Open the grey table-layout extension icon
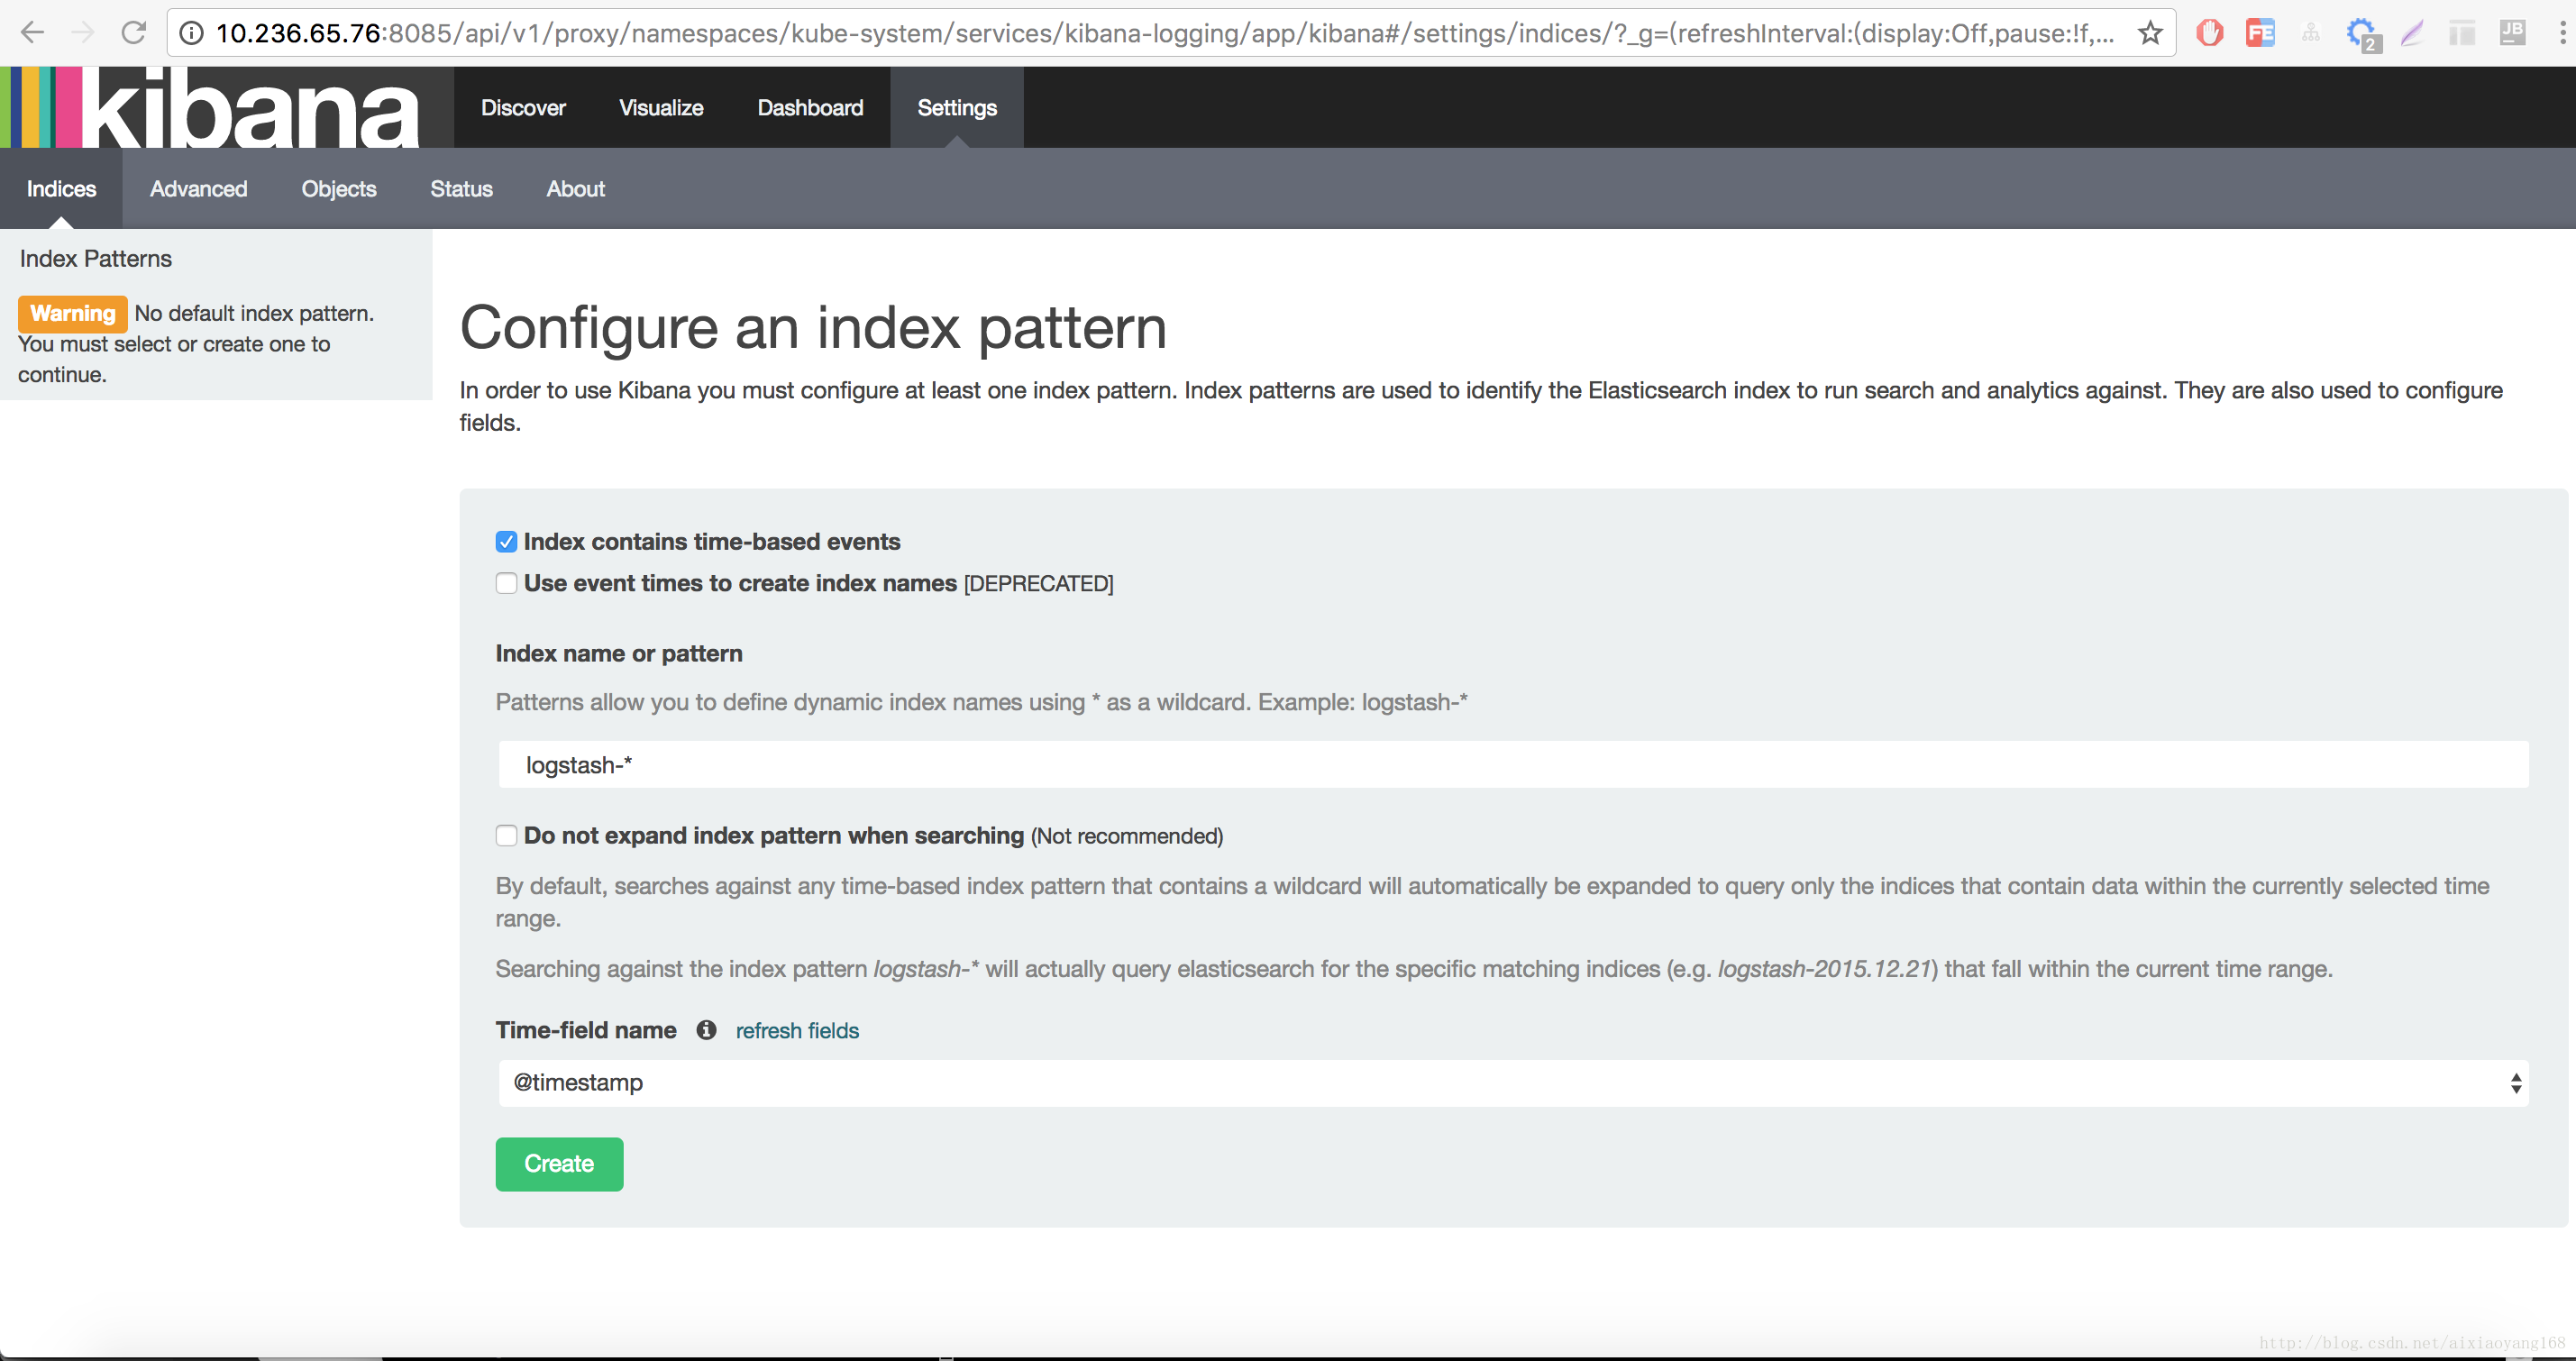2576x1361 pixels. (x=2462, y=33)
